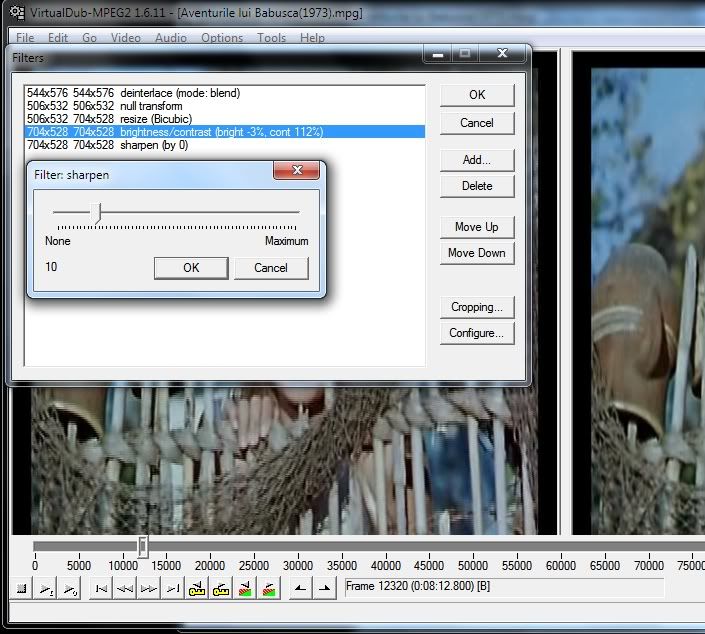The image size is (705, 634).
Task: Open the Audio menu
Action: (x=170, y=38)
